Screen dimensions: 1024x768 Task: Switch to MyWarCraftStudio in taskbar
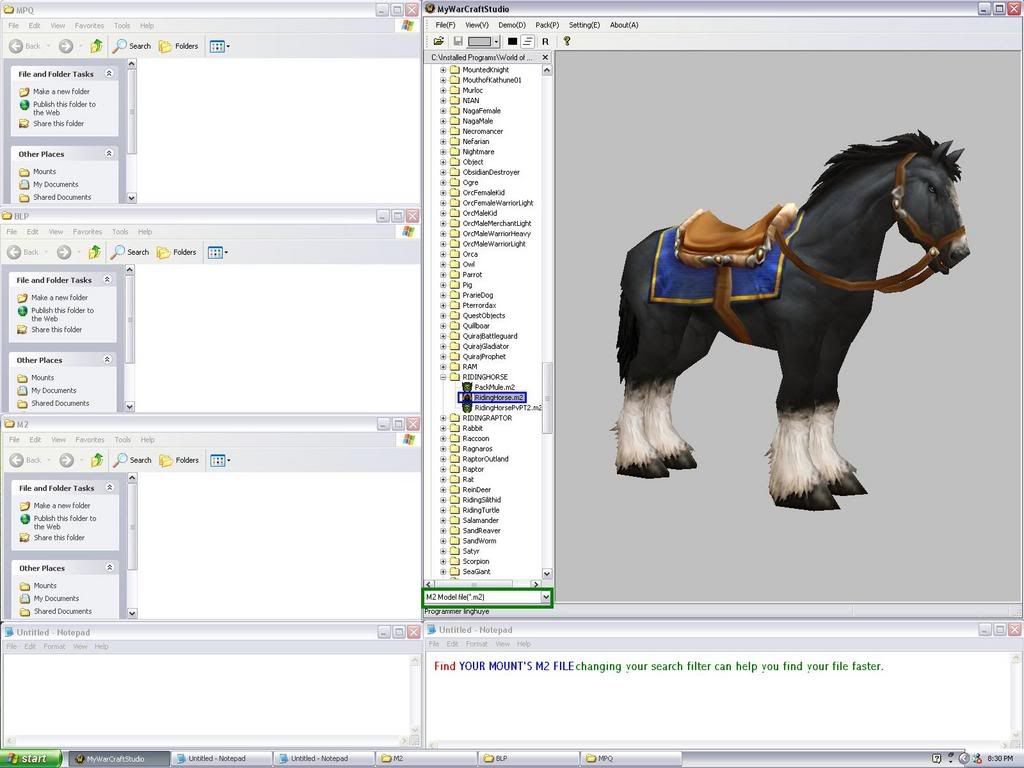[x=118, y=759]
